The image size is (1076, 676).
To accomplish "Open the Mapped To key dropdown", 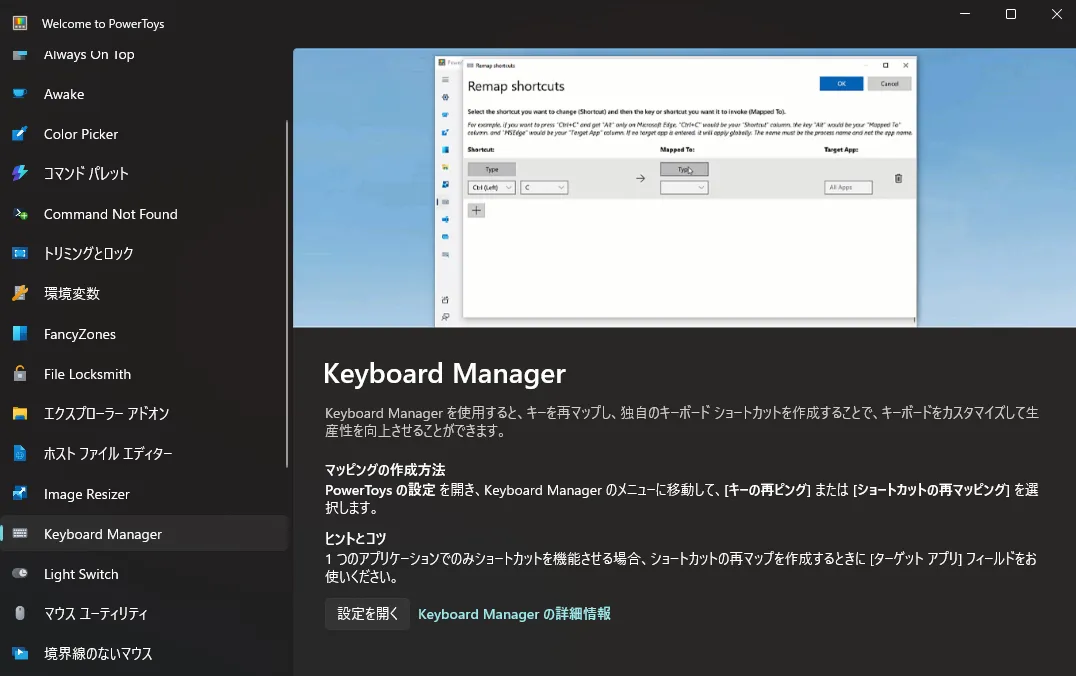I will 684,187.
